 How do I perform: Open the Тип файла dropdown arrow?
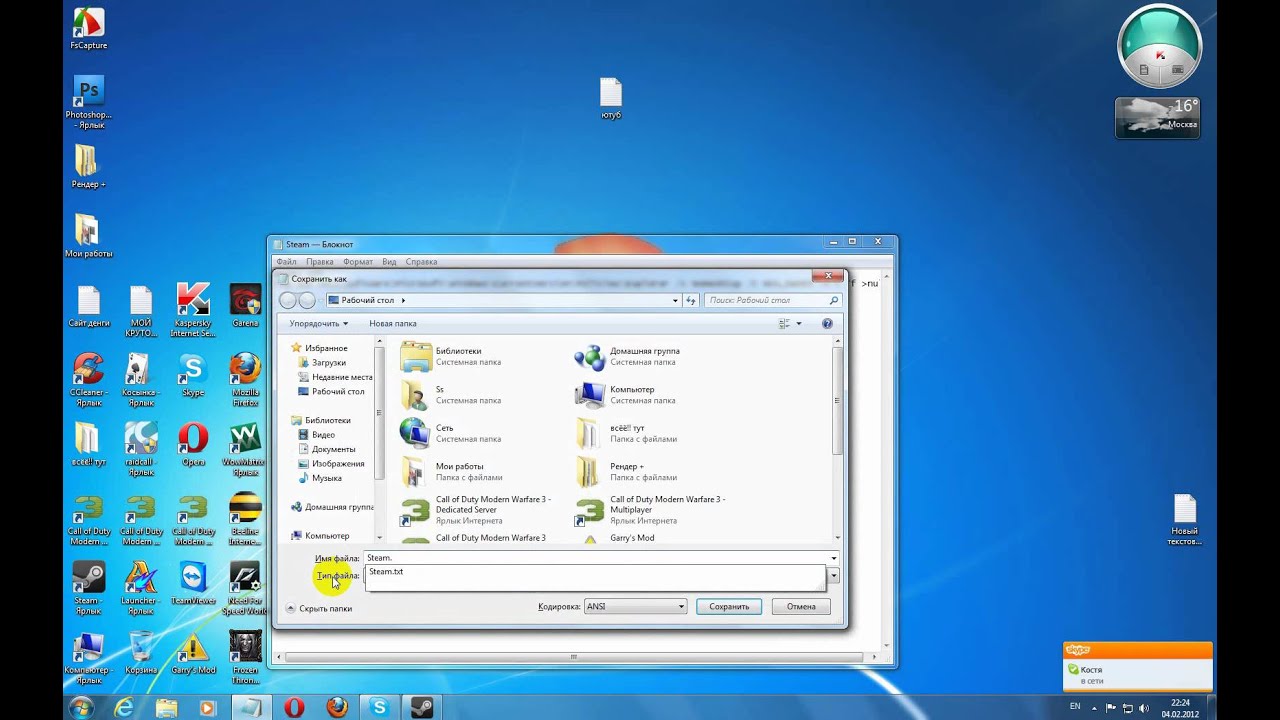[x=833, y=576]
